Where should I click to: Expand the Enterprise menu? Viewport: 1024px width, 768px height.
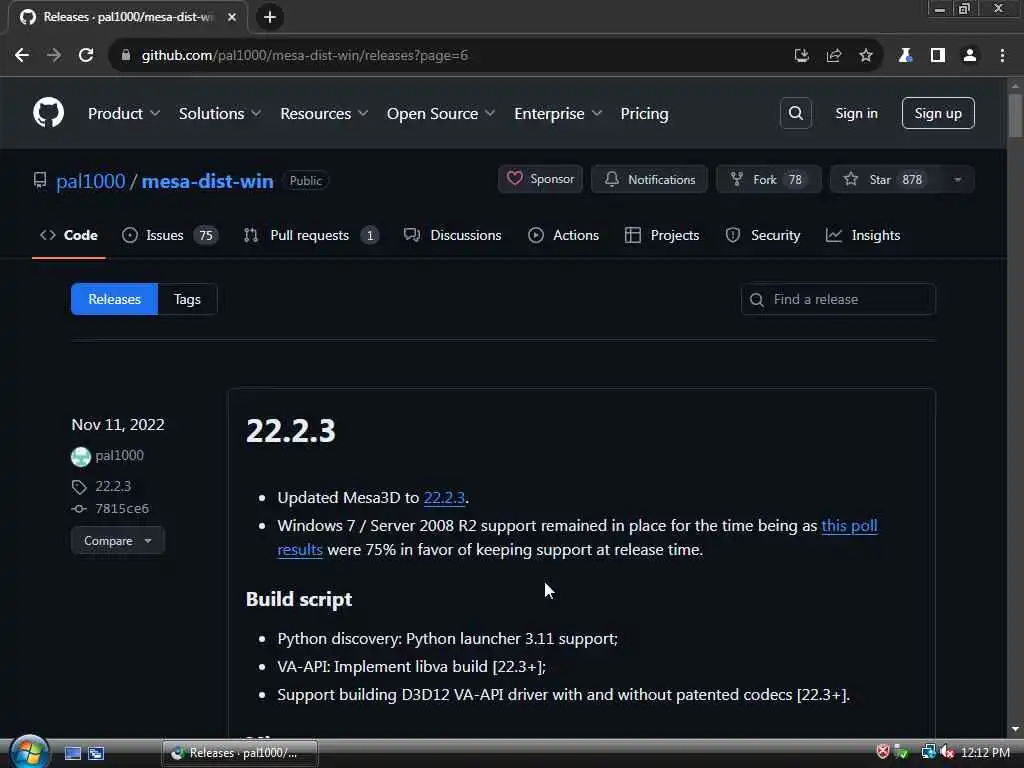point(558,114)
